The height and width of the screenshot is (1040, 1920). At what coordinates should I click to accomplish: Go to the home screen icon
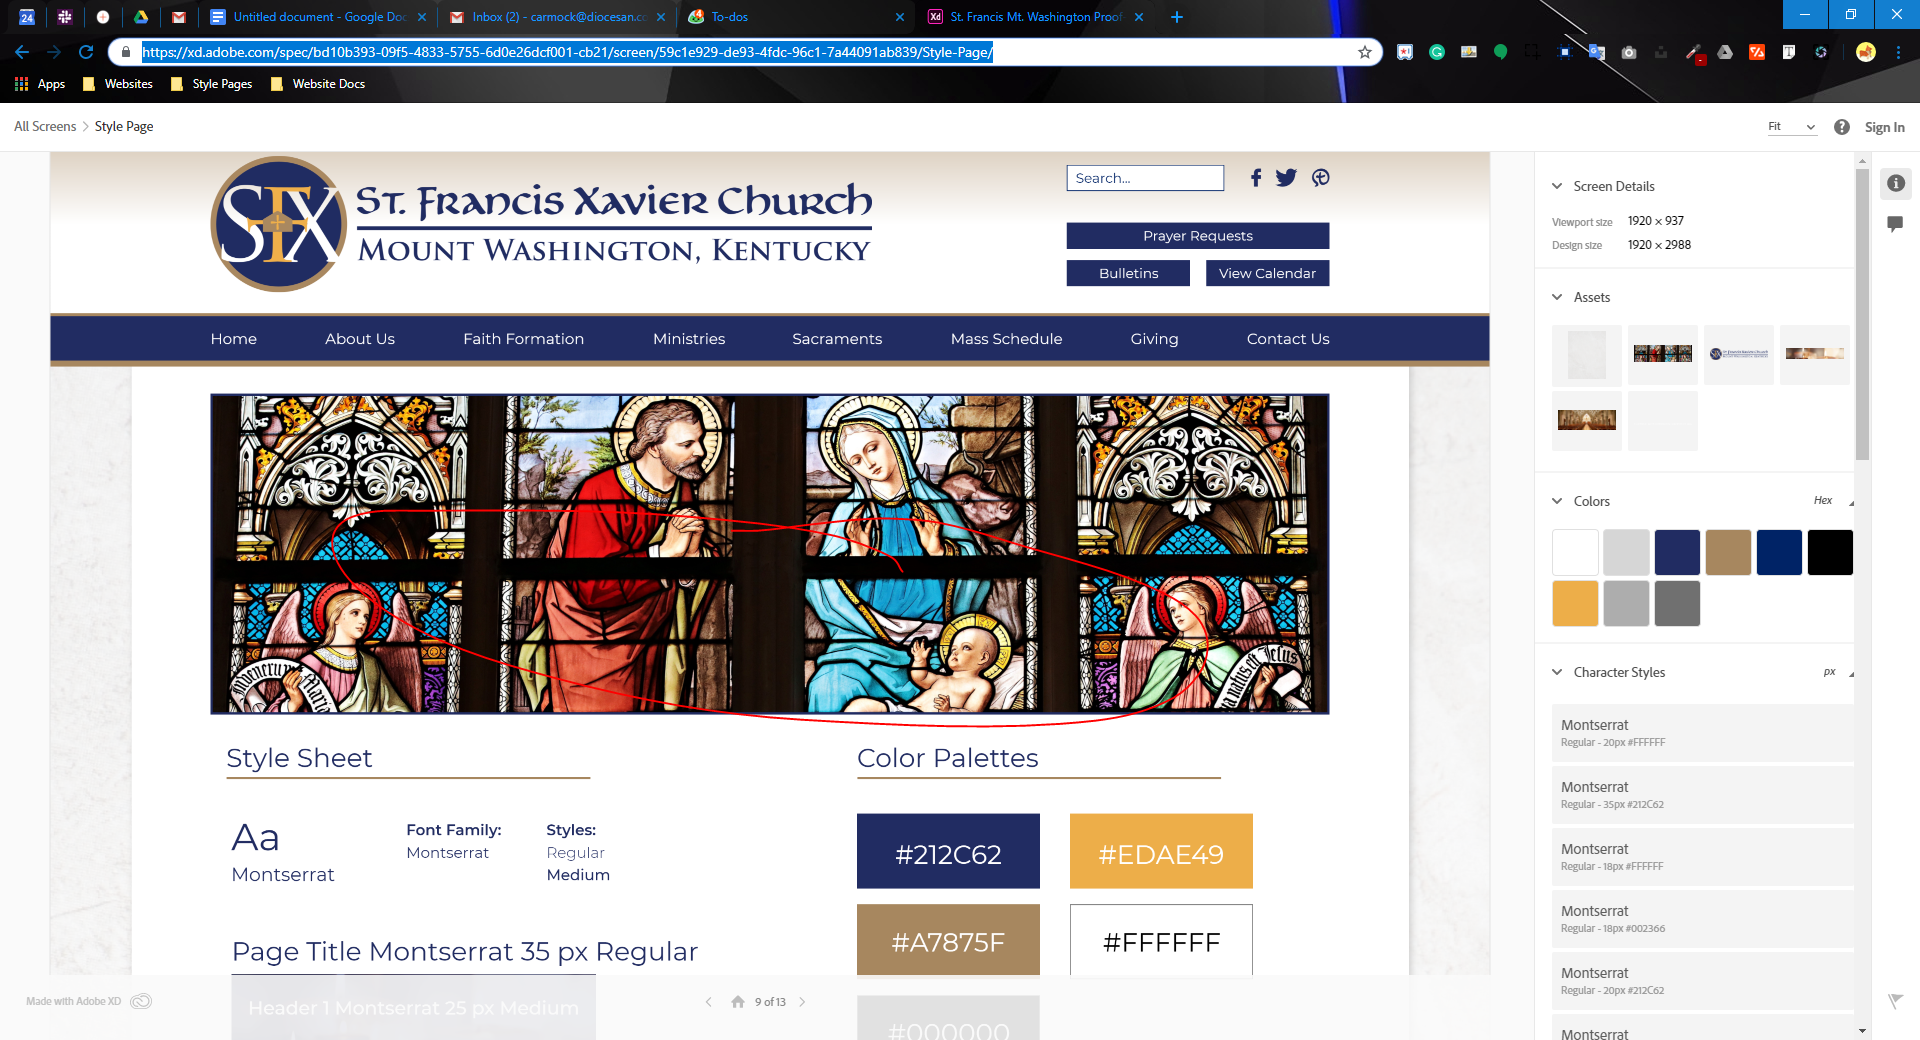(x=738, y=1001)
